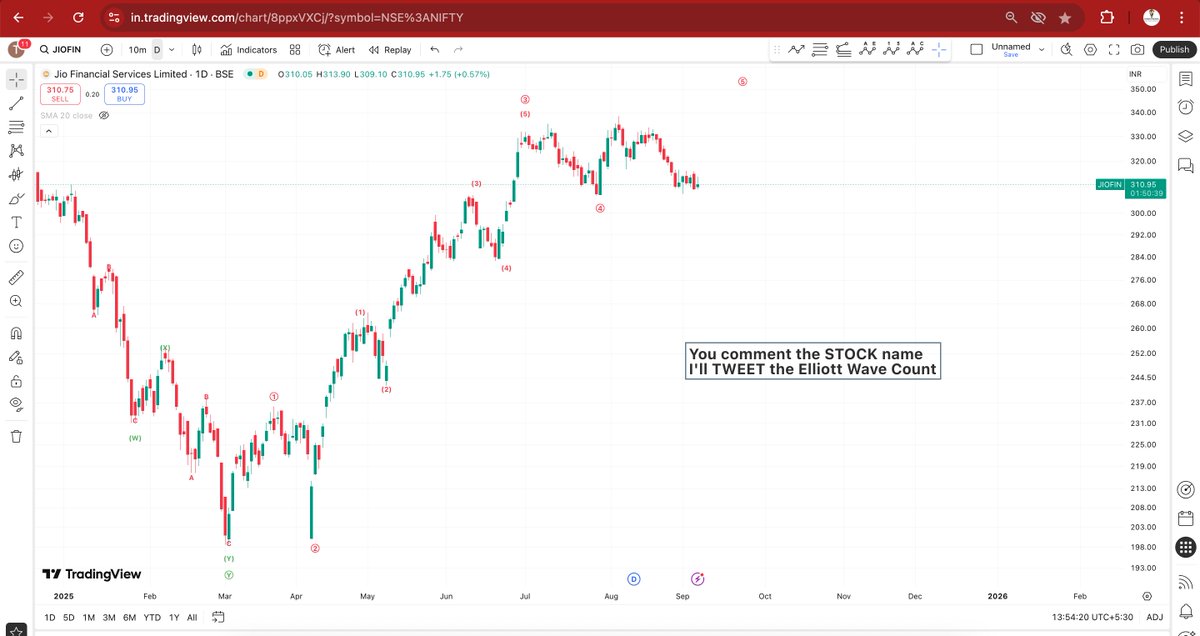The image size is (1200, 636).
Task: Redo the last chart action
Action: click(x=458, y=49)
